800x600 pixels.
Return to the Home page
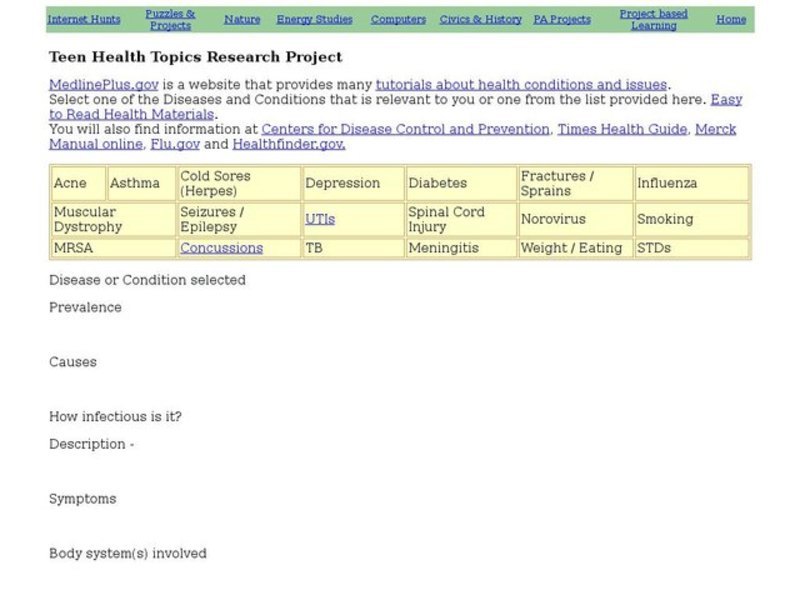tap(730, 18)
